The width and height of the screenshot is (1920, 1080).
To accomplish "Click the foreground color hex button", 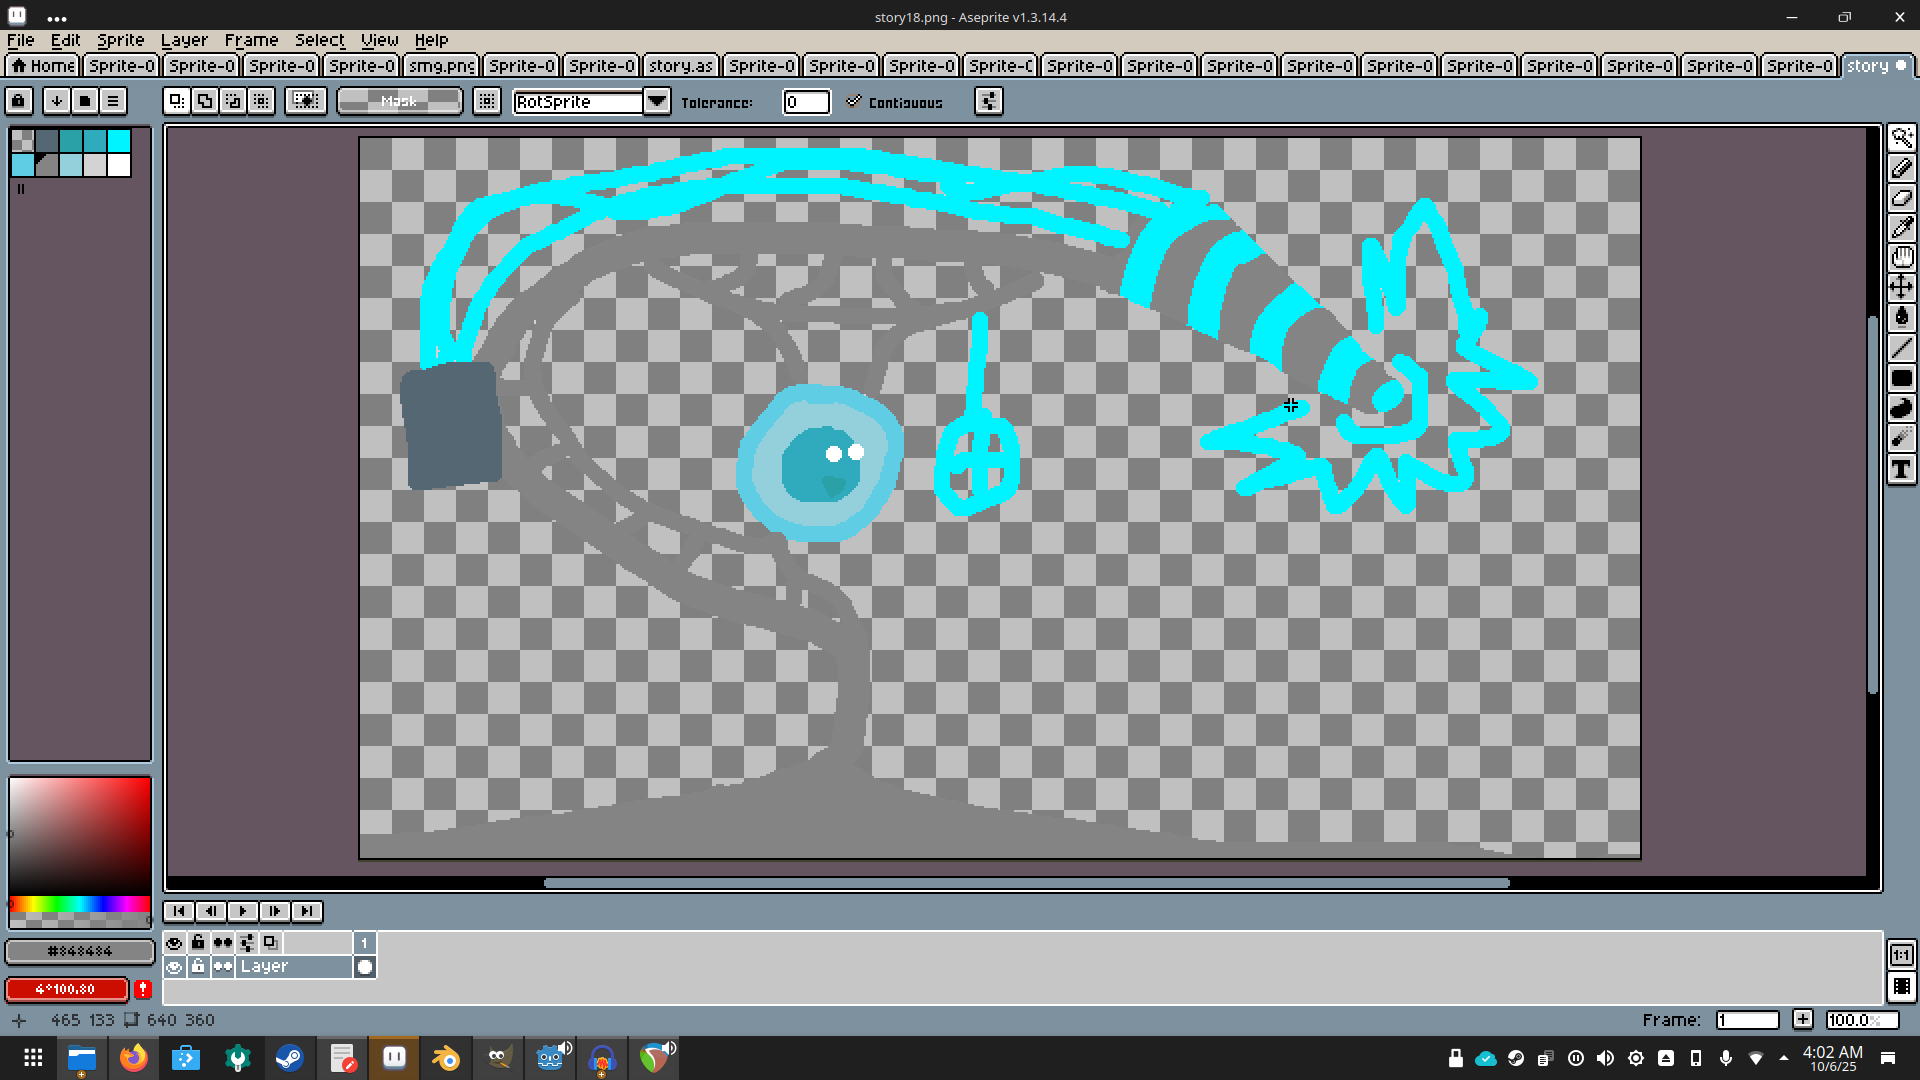I will 80,951.
